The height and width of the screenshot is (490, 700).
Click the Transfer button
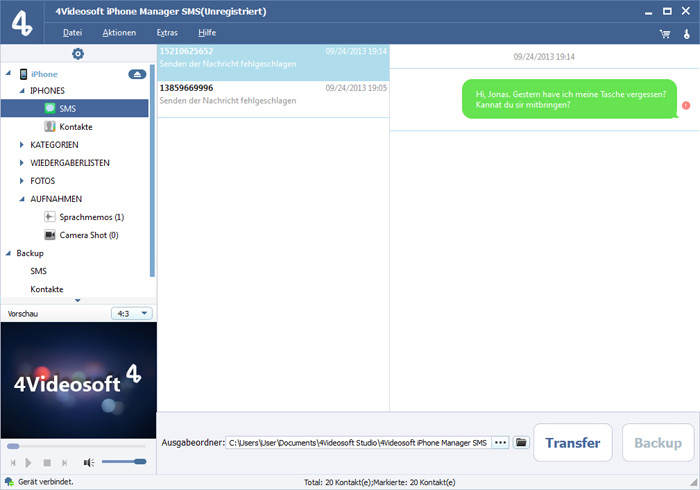click(573, 442)
